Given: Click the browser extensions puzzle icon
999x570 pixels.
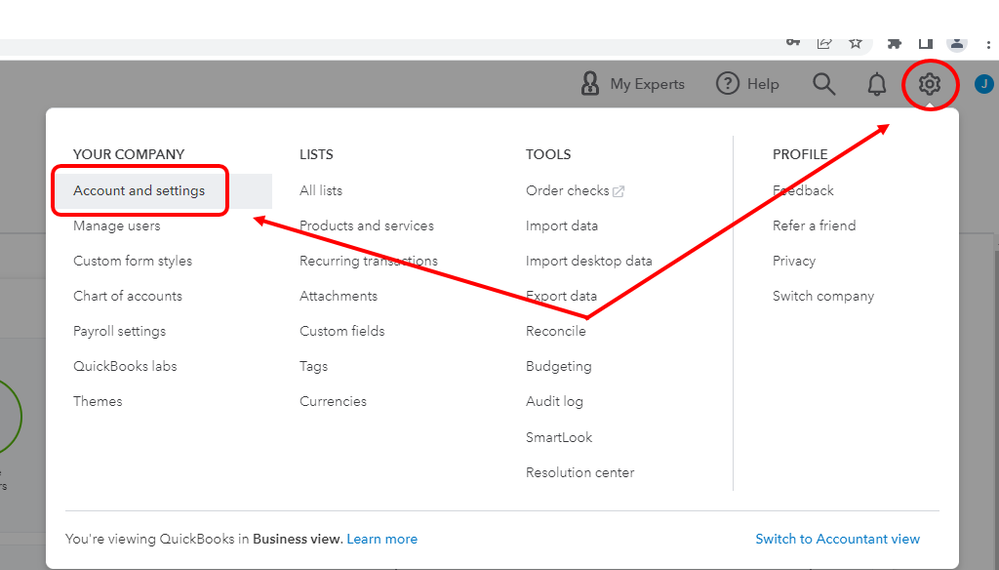Looking at the screenshot, I should (893, 43).
